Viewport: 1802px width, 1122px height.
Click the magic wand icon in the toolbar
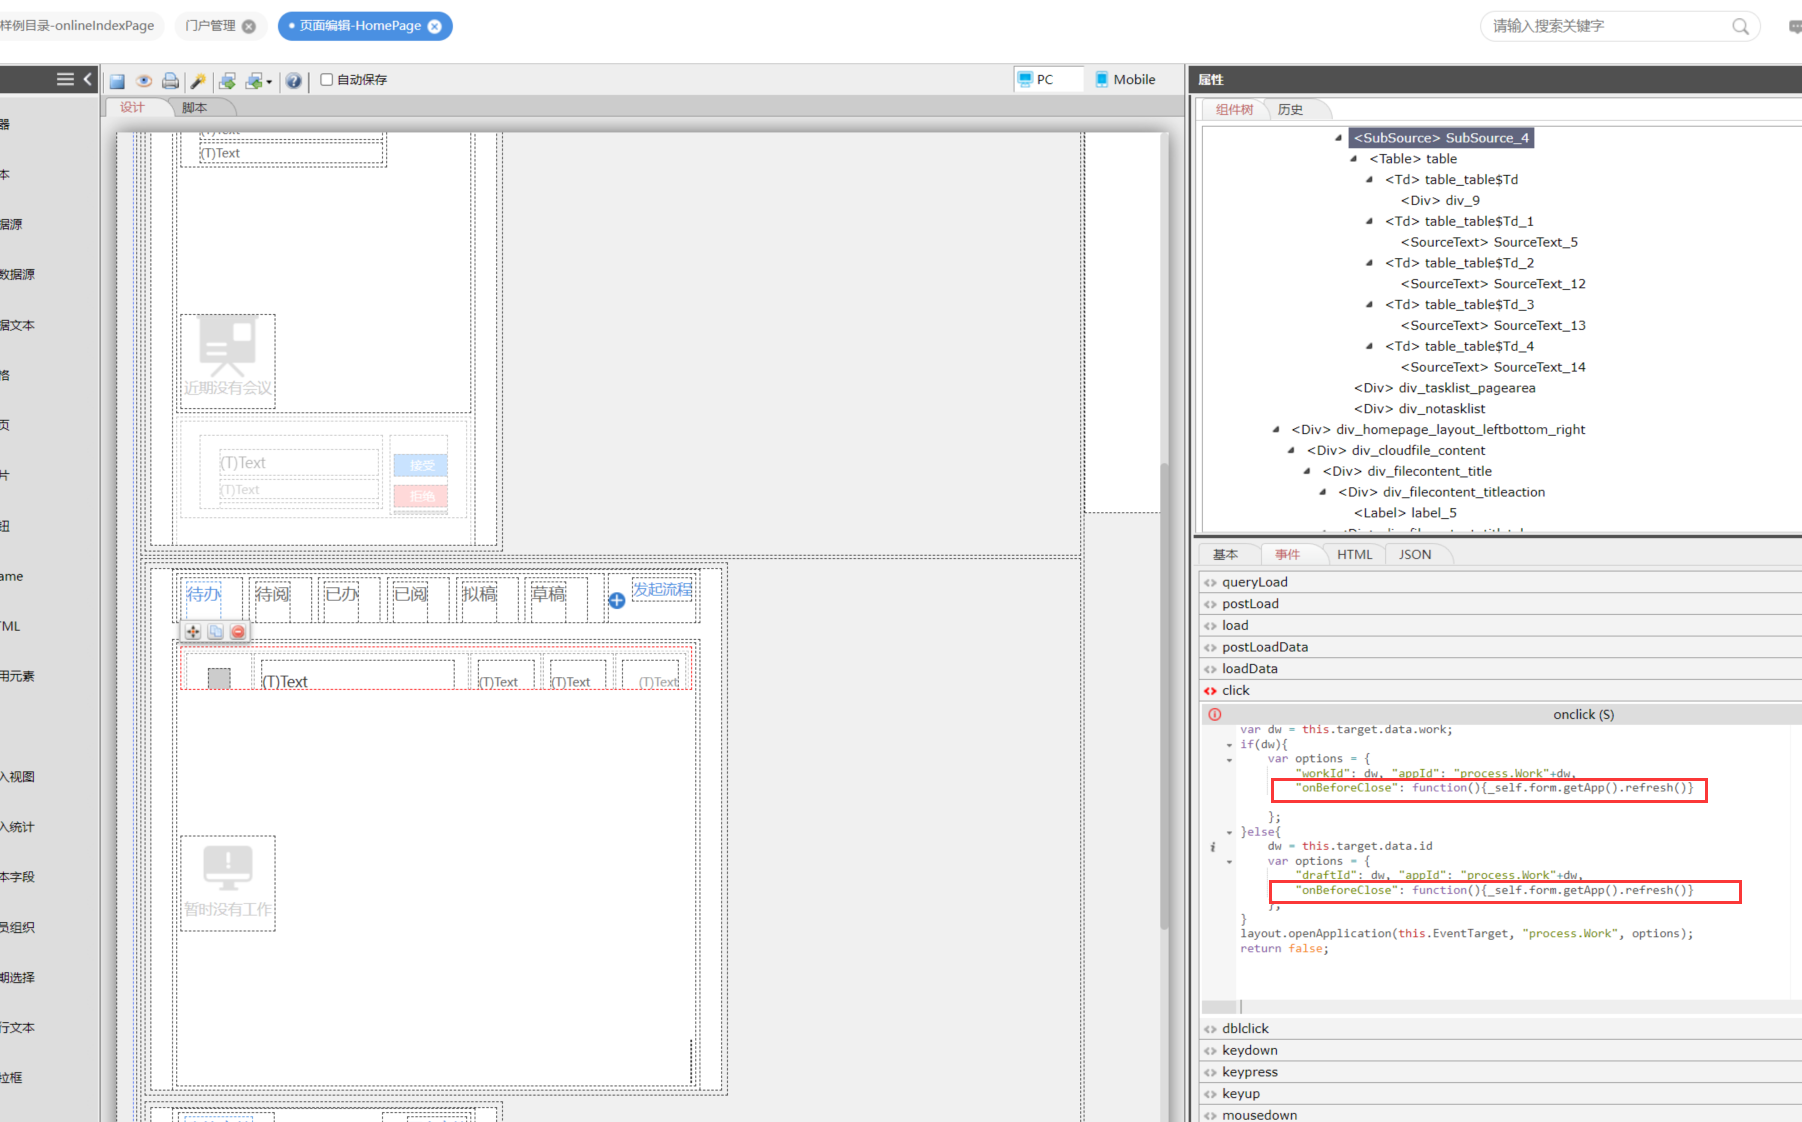[x=198, y=81]
